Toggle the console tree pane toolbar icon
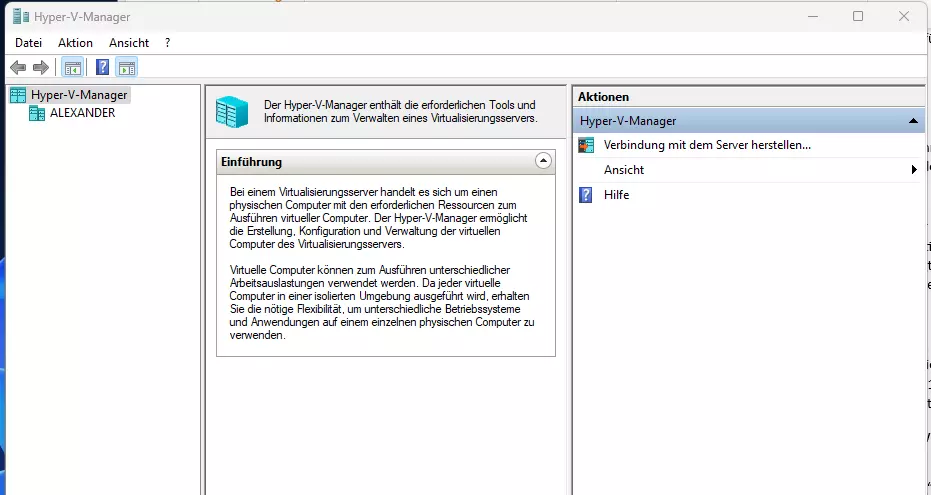The height and width of the screenshot is (495, 931). (72, 67)
